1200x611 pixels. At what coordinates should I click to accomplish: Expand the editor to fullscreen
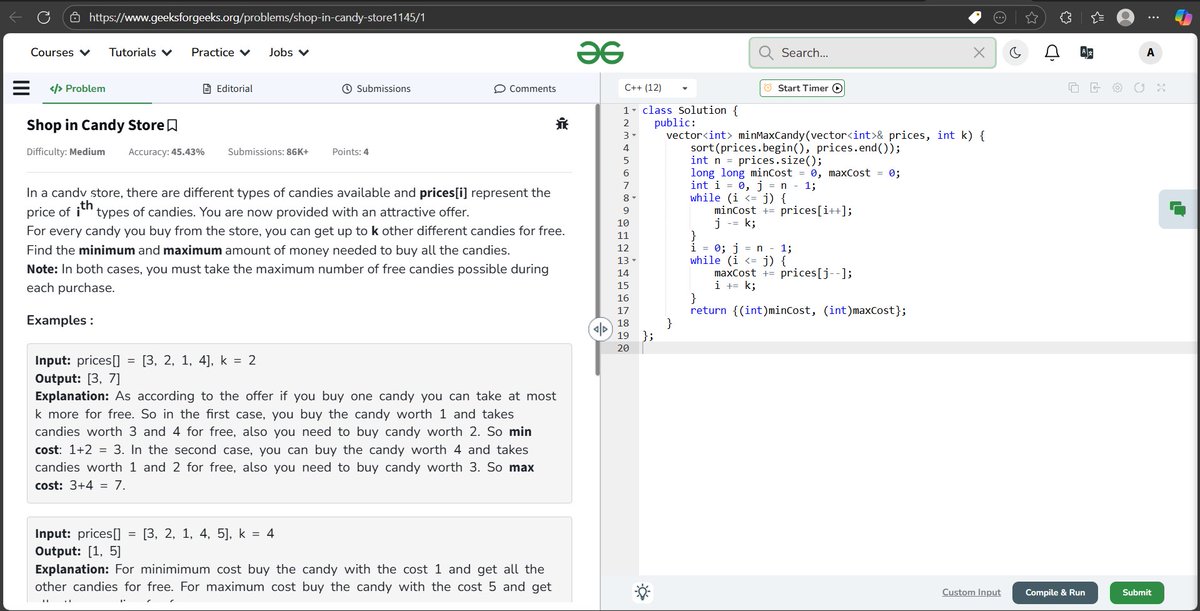1161,88
